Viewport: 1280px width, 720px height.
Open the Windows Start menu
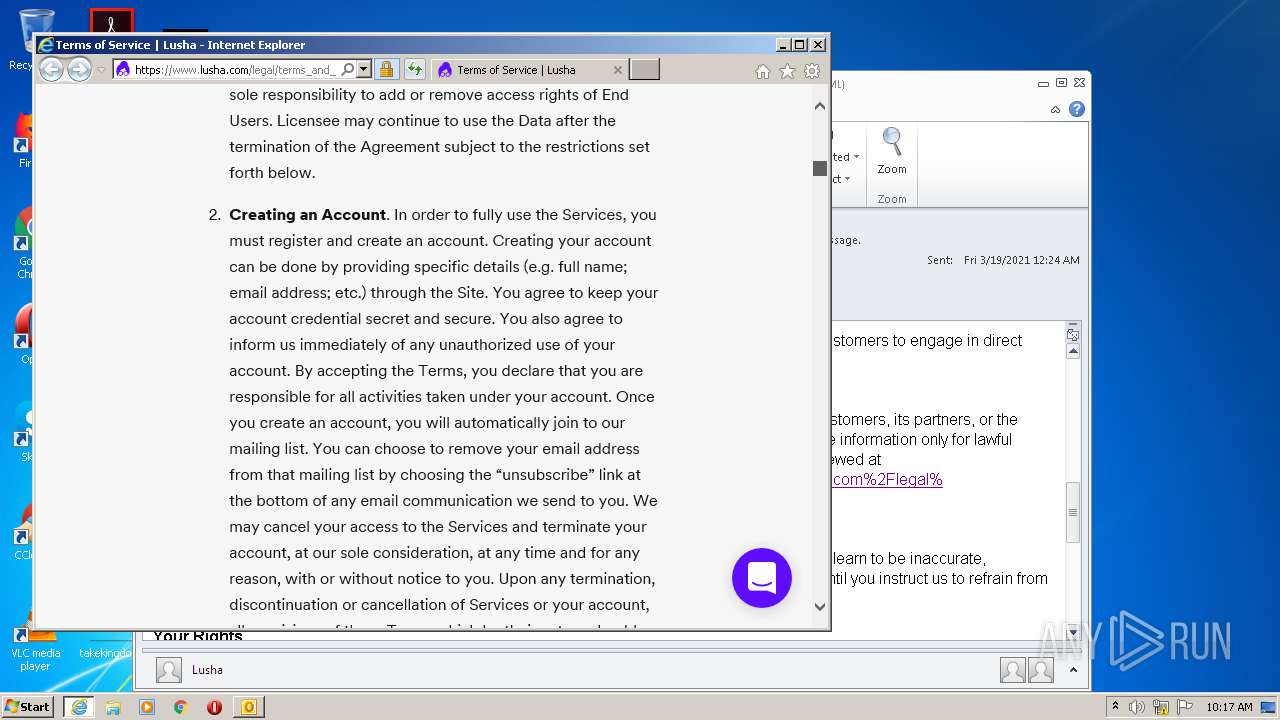point(28,707)
